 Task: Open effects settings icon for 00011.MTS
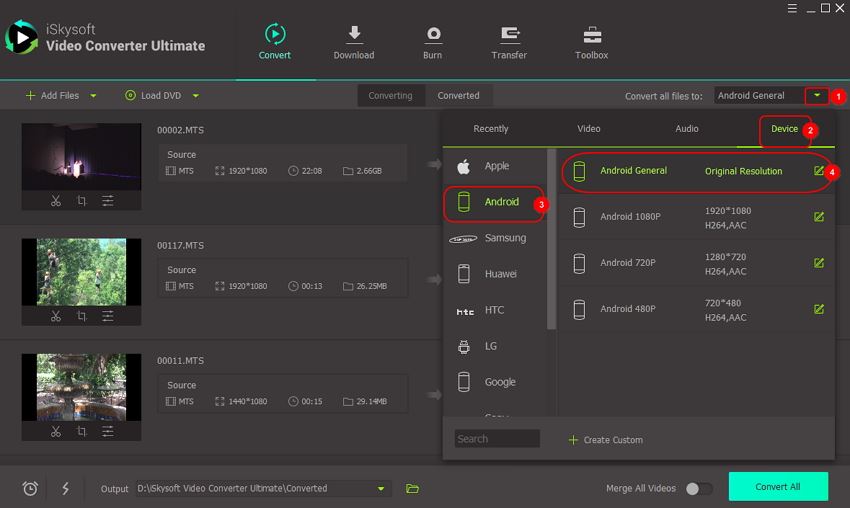(108, 432)
